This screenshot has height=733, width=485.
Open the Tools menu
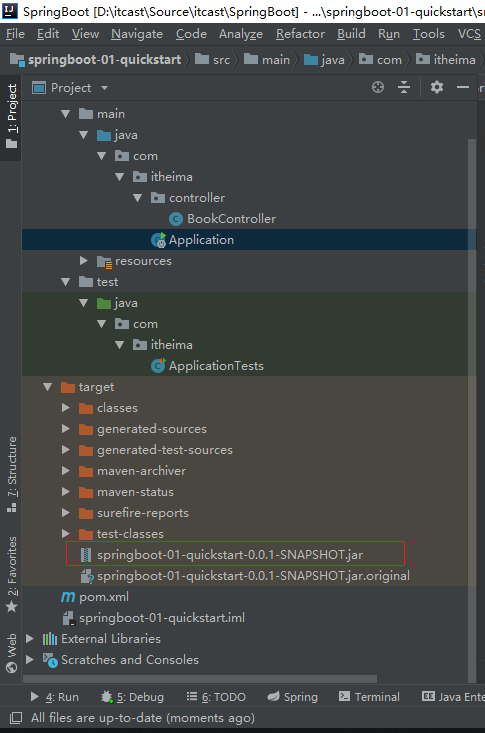428,34
